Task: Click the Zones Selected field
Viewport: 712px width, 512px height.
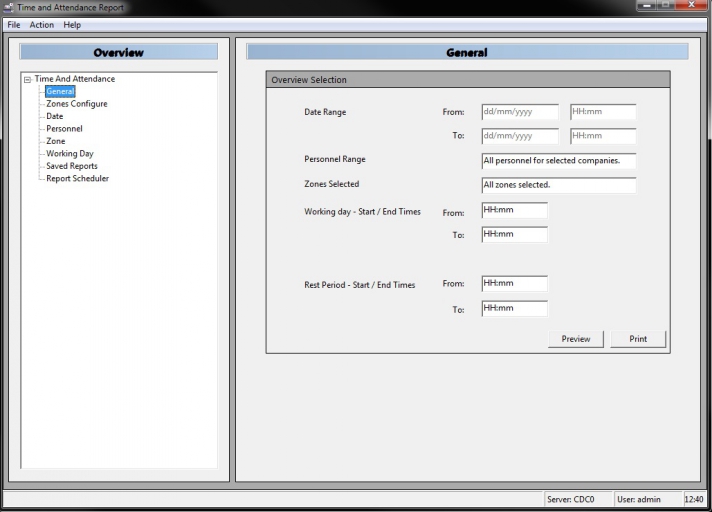Action: [559, 185]
